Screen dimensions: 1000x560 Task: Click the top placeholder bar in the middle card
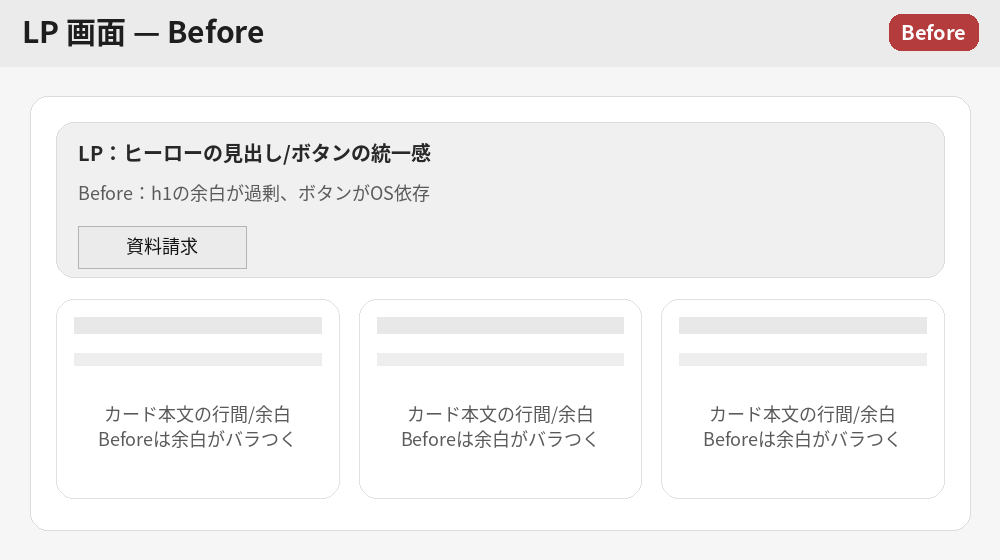tap(500, 325)
